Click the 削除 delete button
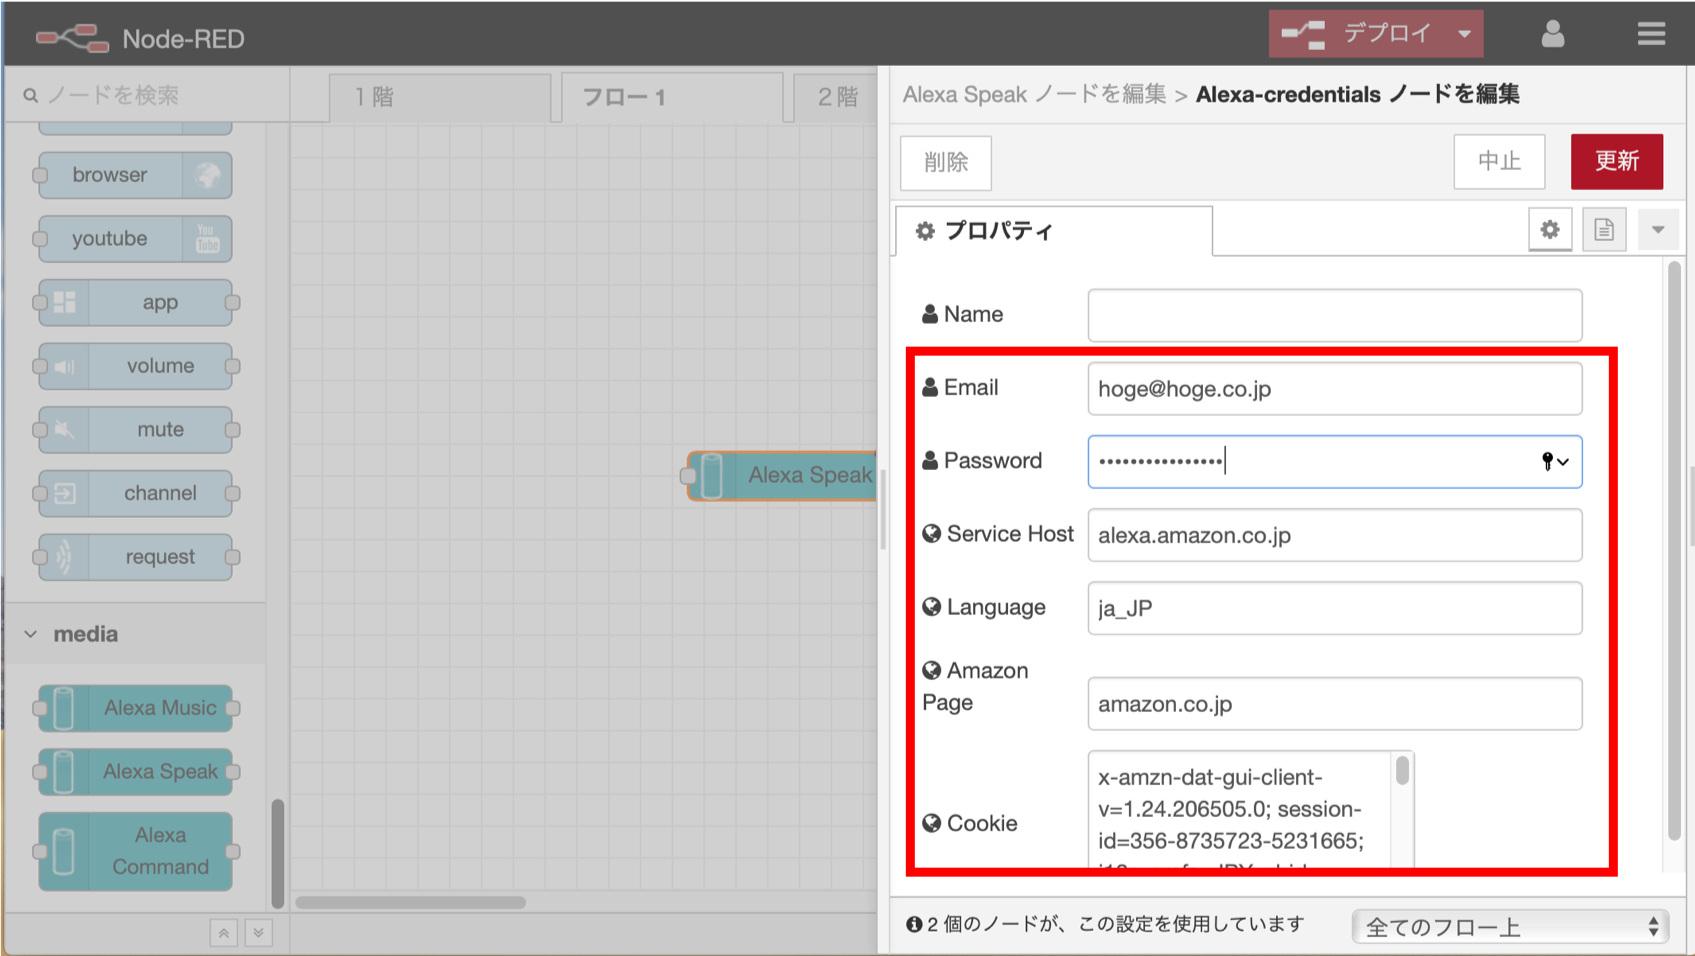Screen dimensions: 1695x956 pyautogui.click(x=946, y=162)
